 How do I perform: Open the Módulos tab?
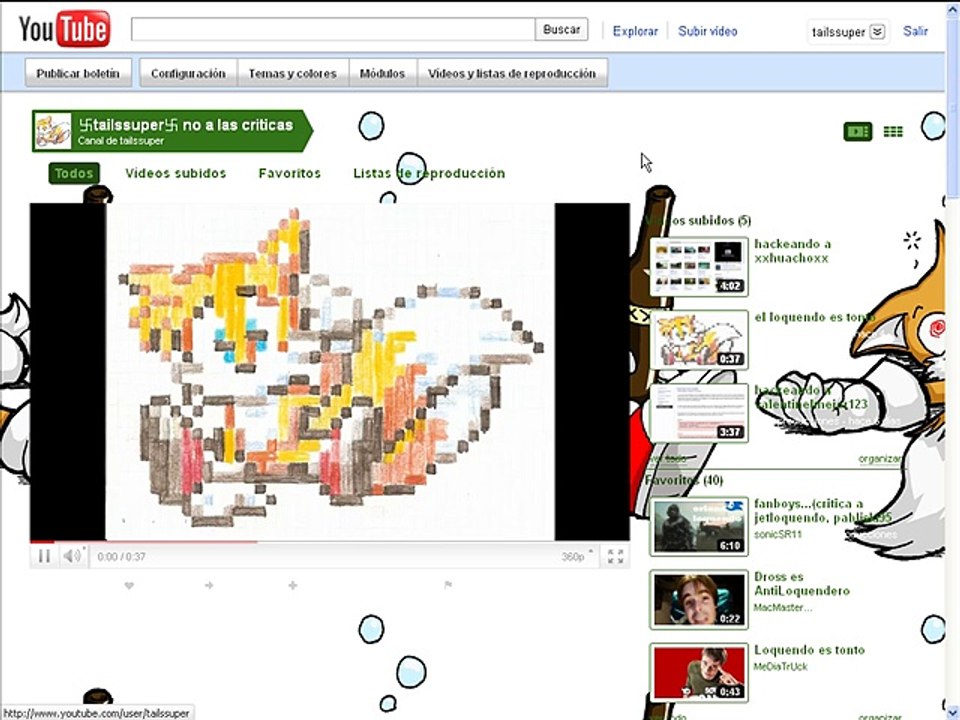click(382, 73)
